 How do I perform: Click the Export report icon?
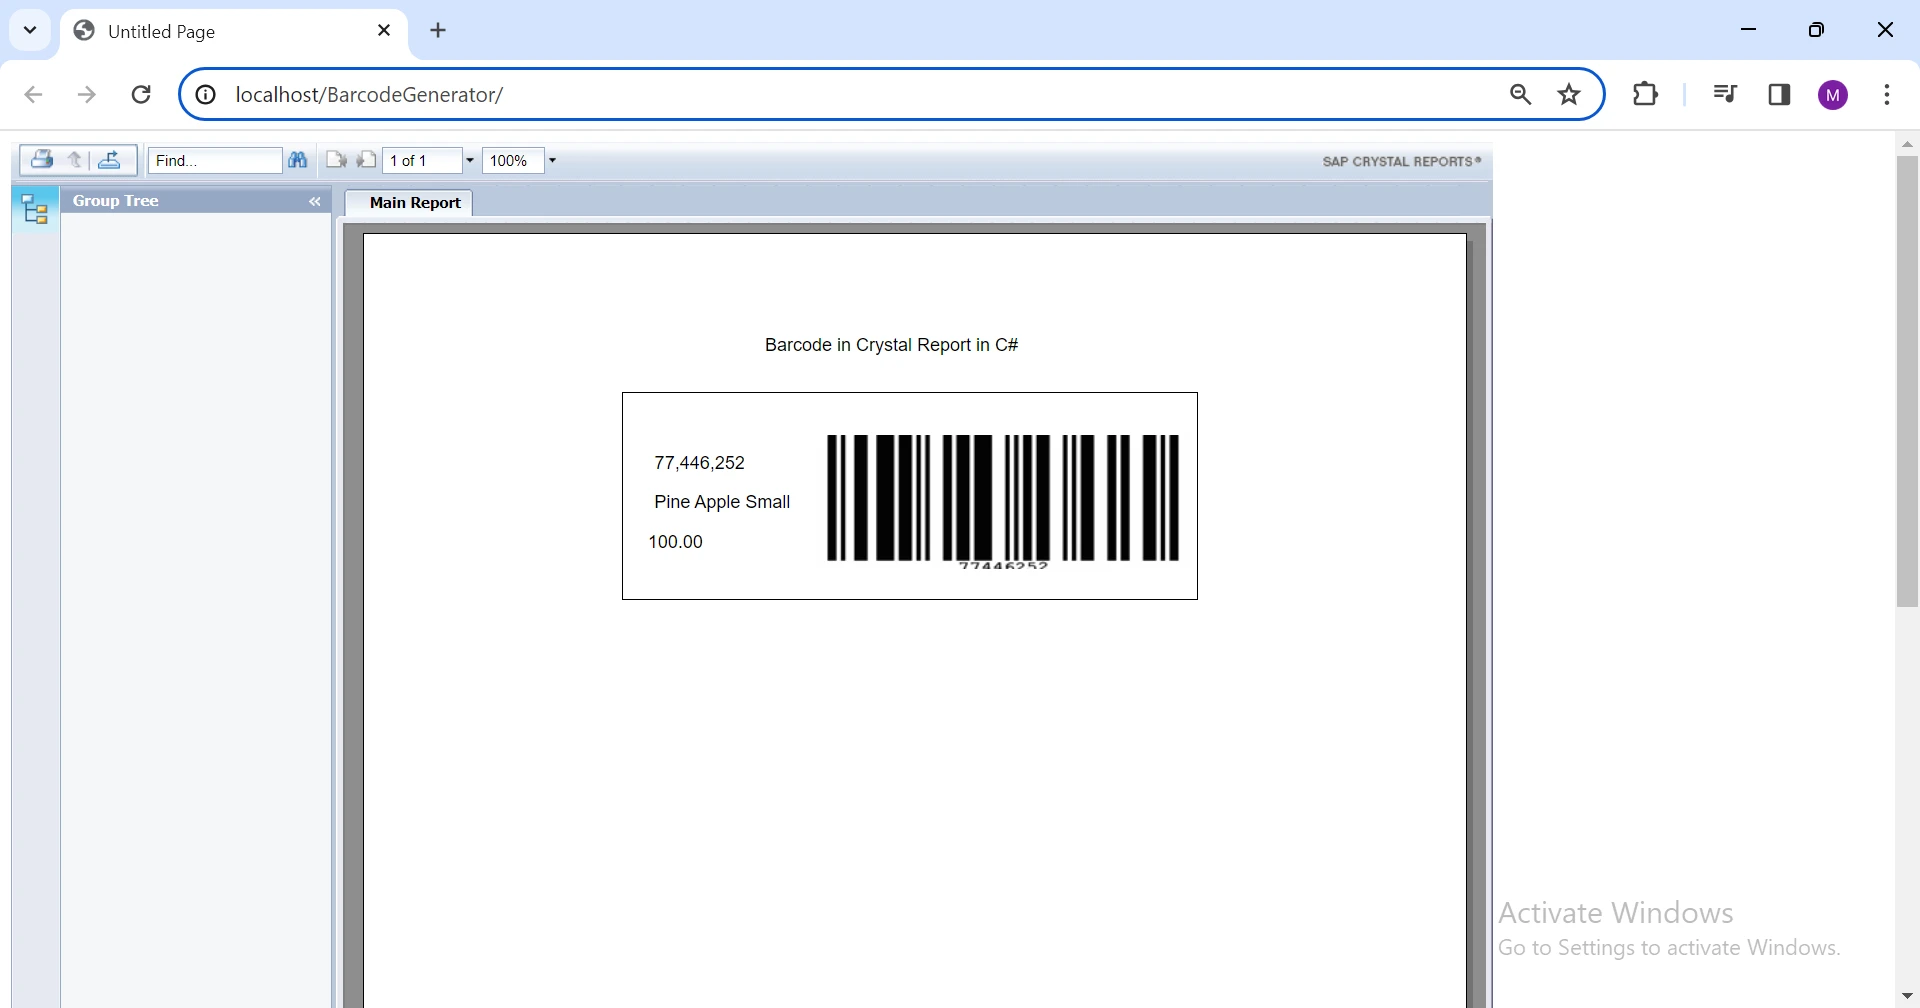[110, 160]
